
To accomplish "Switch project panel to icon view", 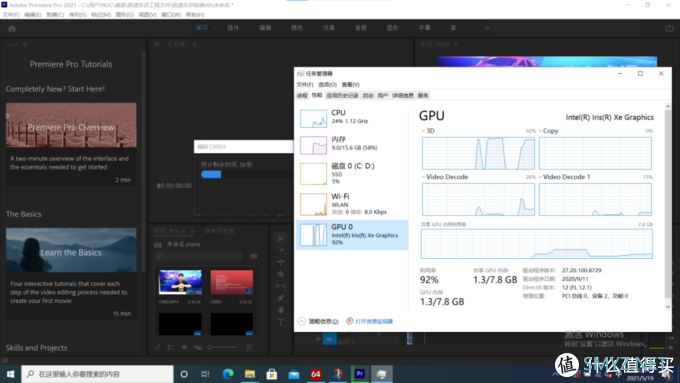I will pos(184,347).
